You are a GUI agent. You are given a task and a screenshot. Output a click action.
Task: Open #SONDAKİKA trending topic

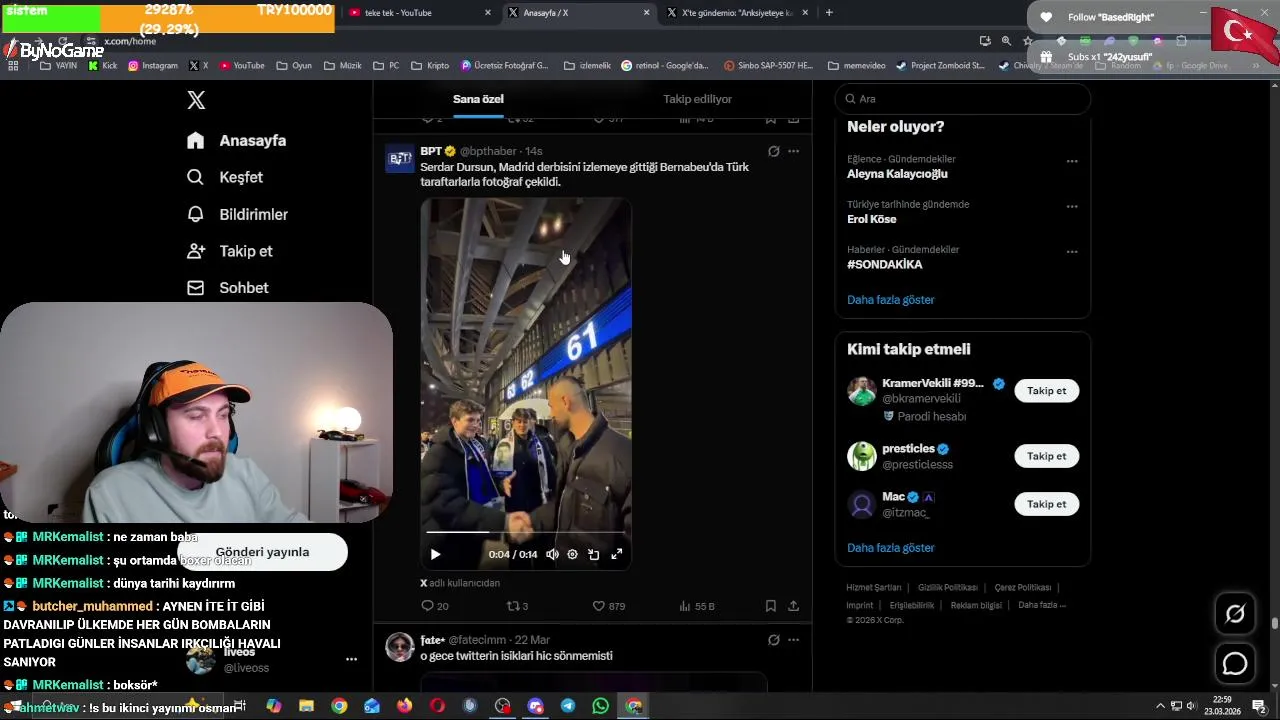tap(884, 265)
